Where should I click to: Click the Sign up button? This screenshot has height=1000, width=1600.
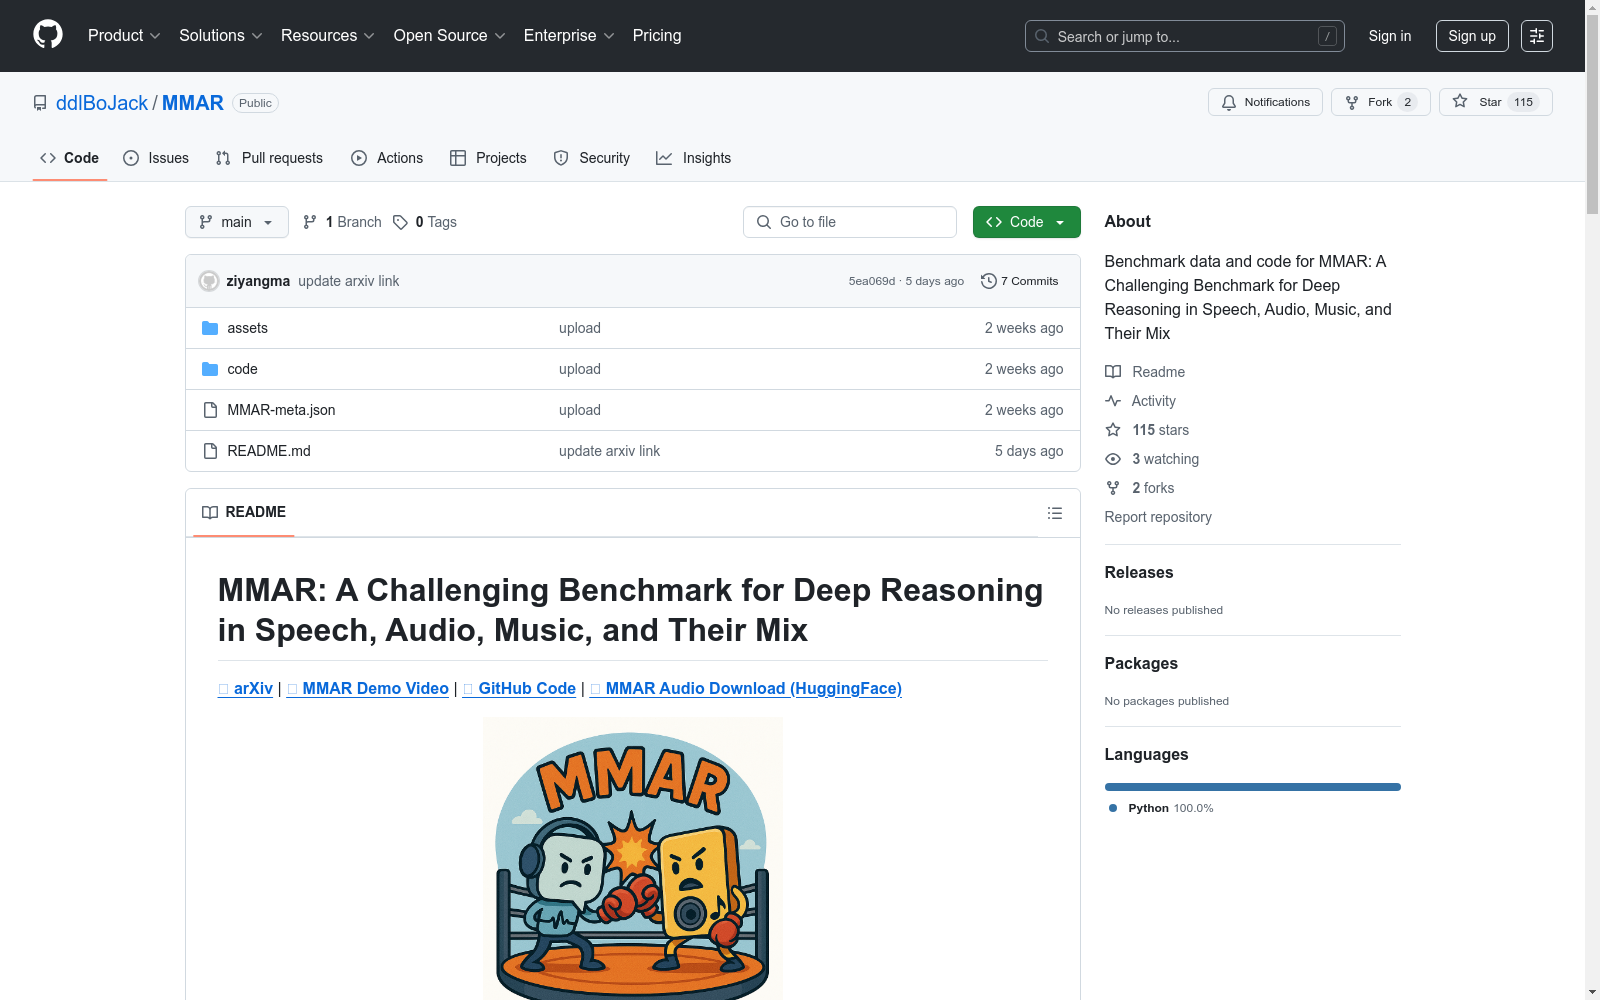1472,36
